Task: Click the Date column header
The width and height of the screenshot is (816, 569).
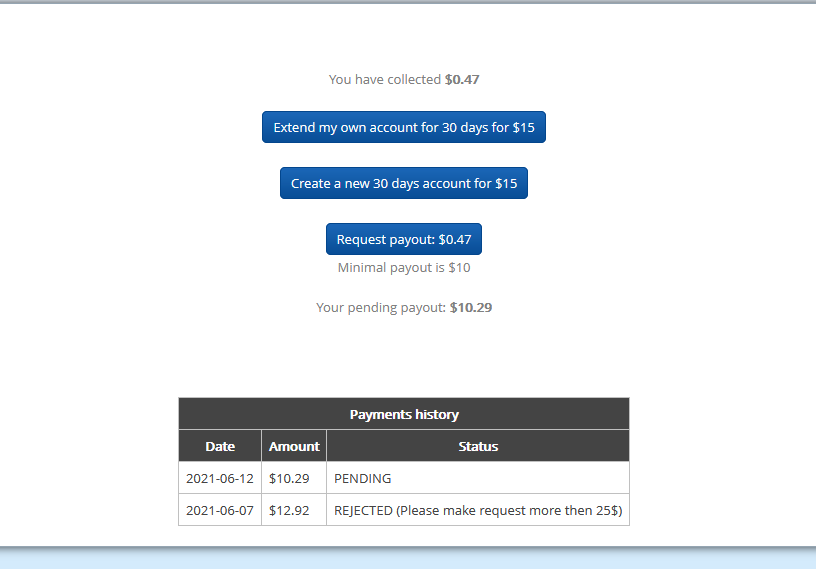Action: coord(220,446)
